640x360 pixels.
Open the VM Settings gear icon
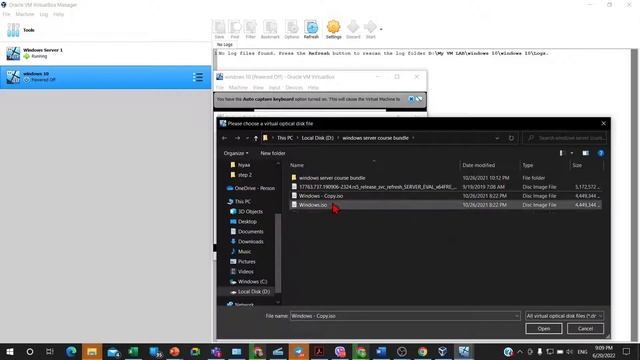click(333, 29)
